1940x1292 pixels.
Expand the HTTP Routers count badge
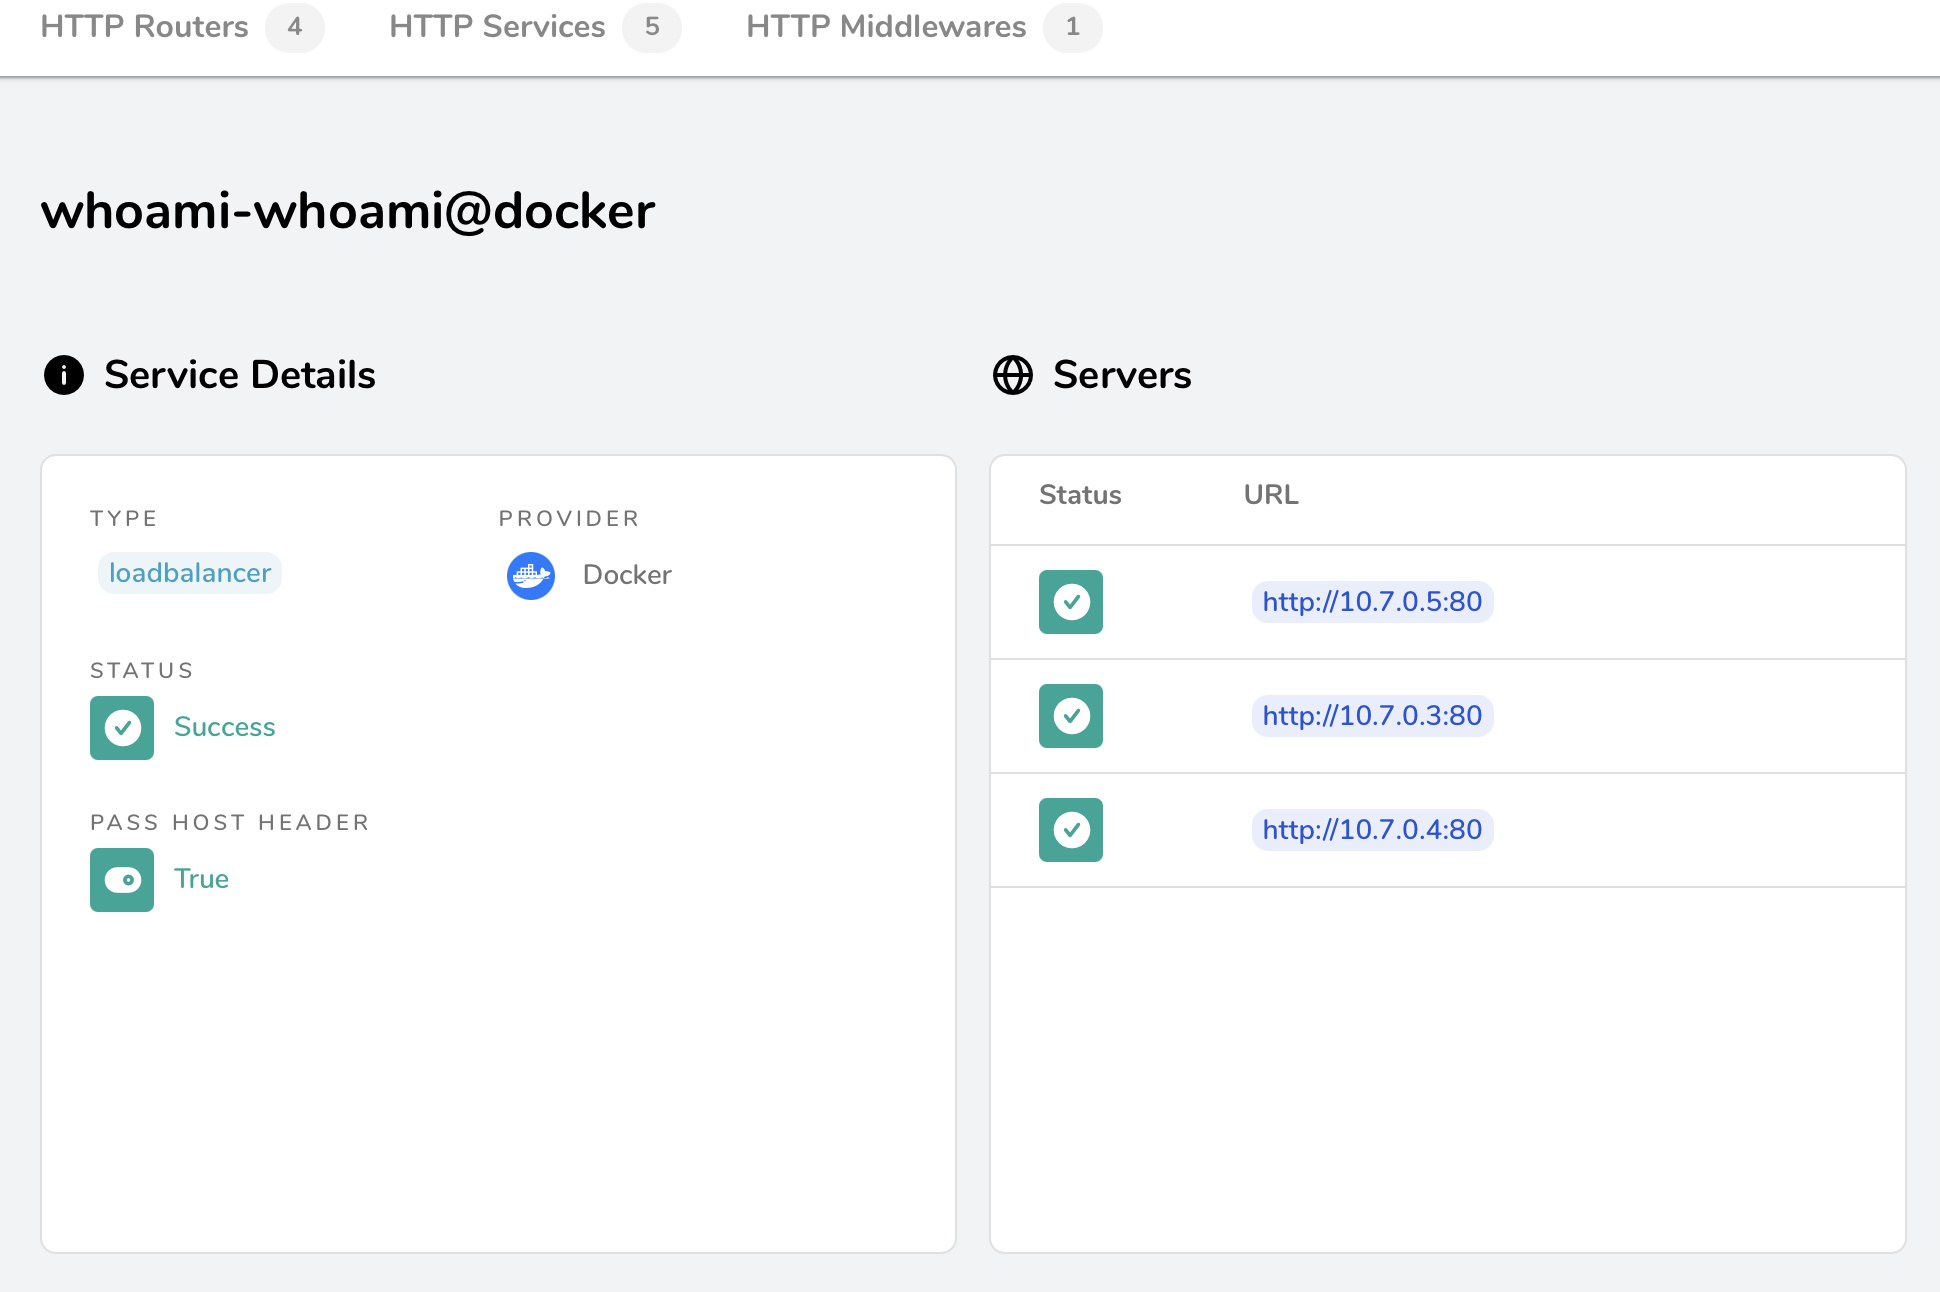[294, 28]
